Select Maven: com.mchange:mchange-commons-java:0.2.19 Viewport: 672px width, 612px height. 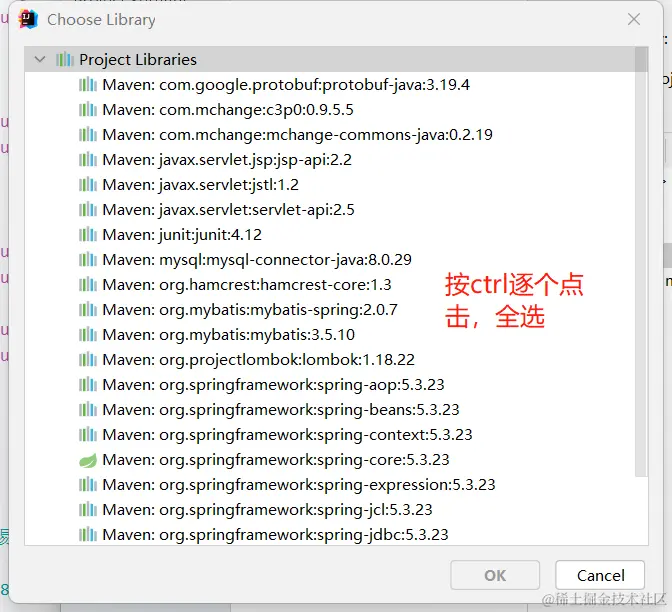click(x=297, y=135)
